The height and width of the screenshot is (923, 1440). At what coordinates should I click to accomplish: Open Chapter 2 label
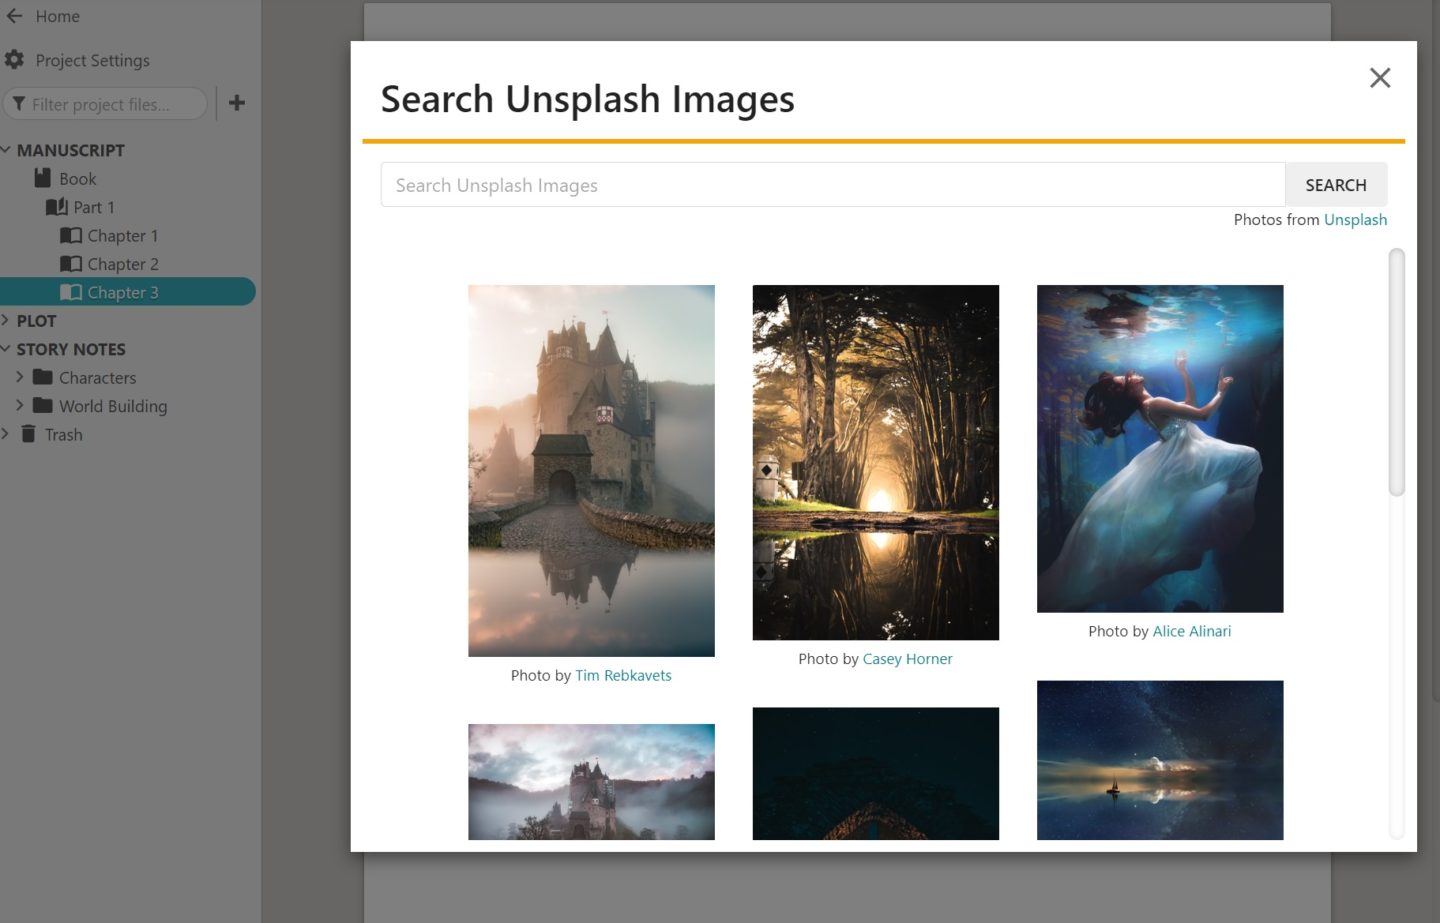123,264
